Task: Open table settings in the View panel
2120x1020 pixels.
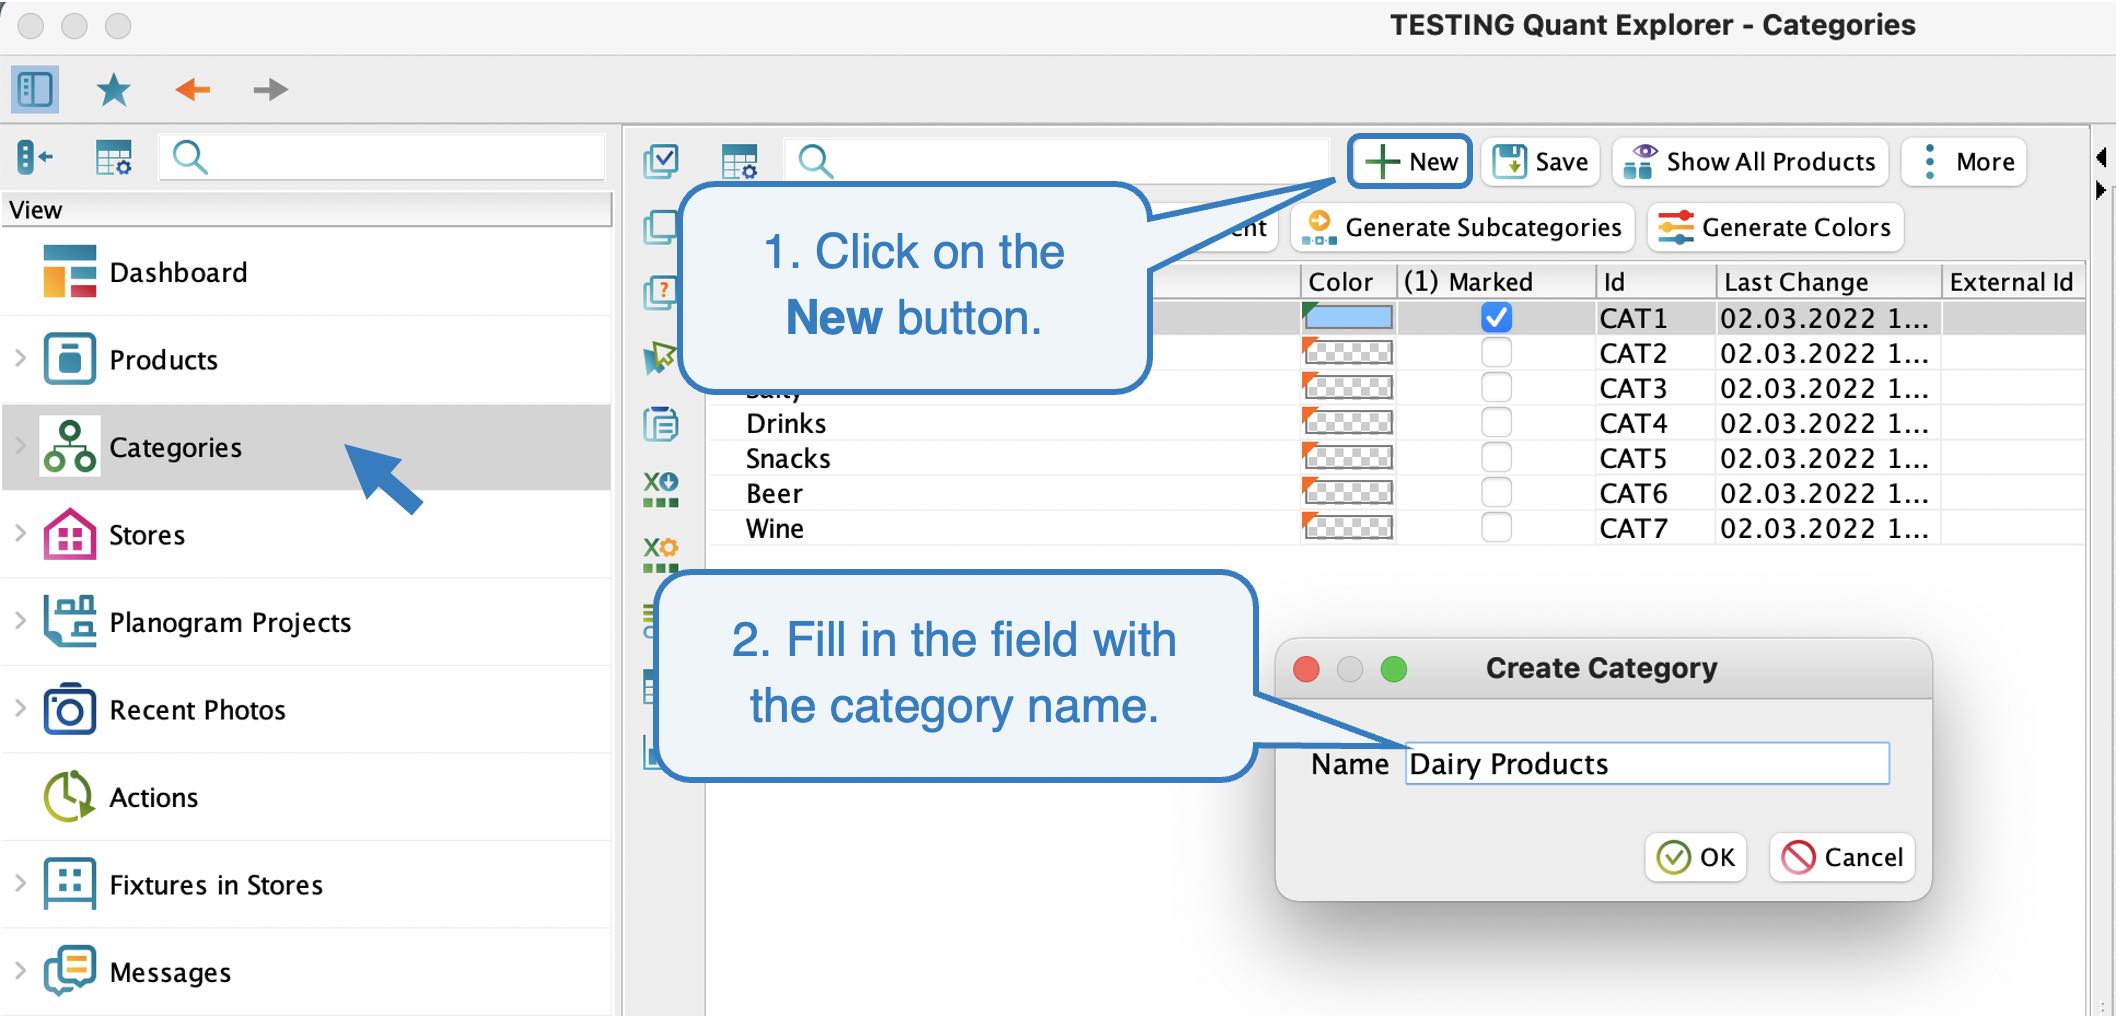Action: (113, 158)
